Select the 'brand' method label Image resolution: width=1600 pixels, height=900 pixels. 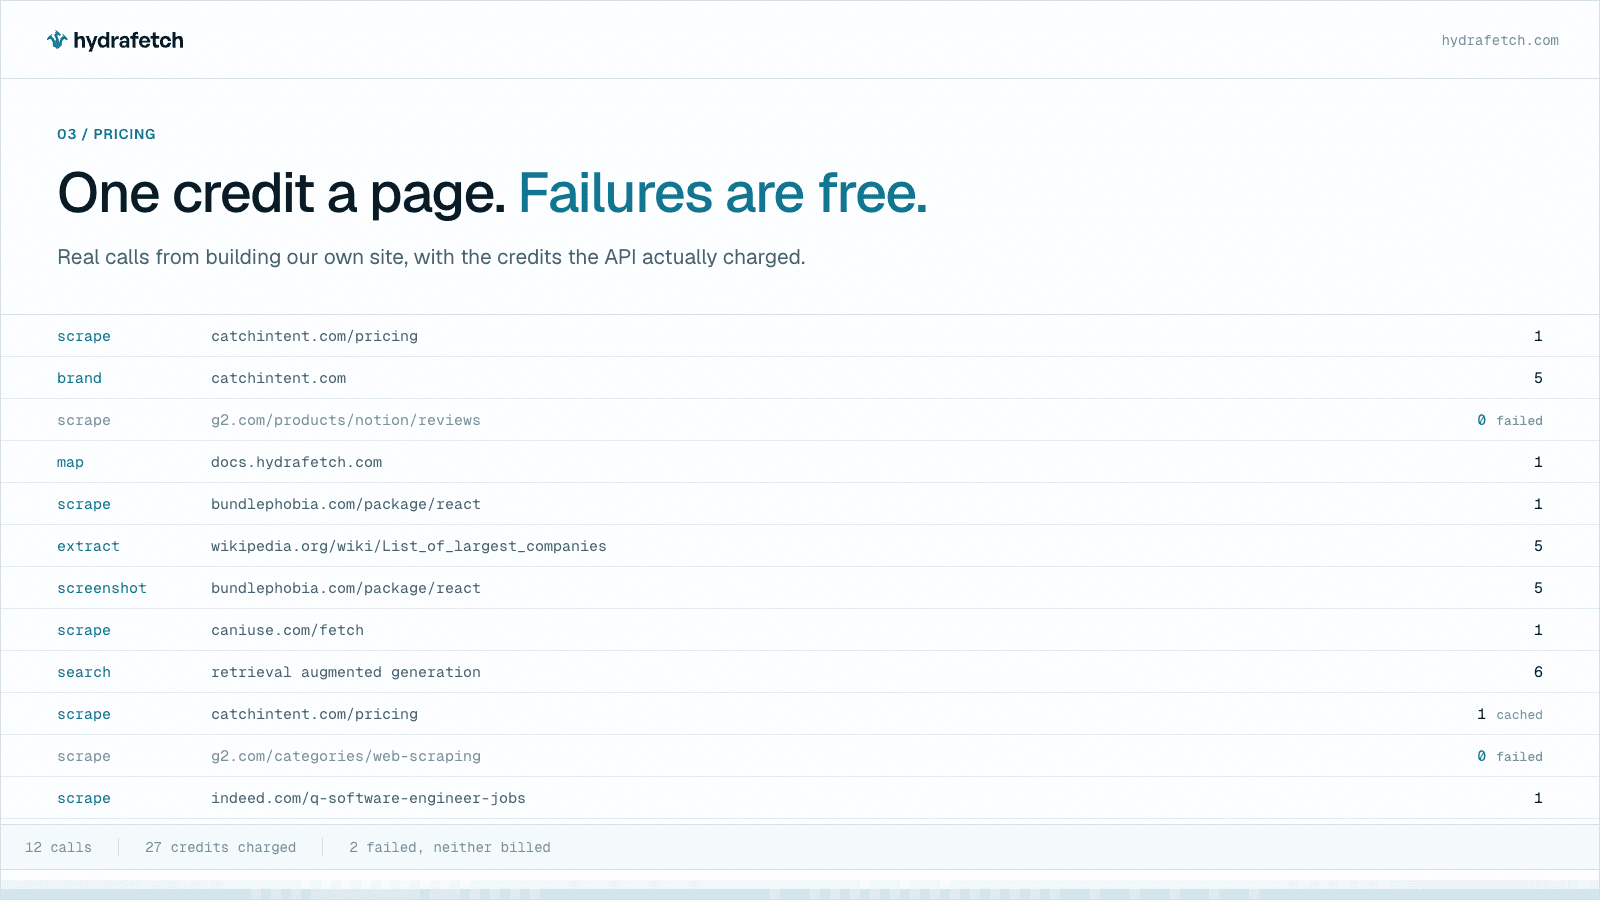click(79, 378)
